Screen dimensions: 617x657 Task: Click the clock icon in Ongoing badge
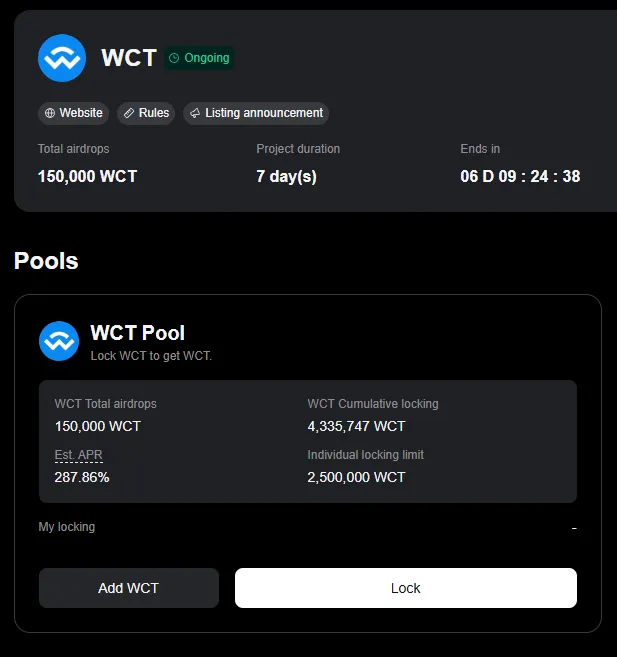tap(174, 58)
